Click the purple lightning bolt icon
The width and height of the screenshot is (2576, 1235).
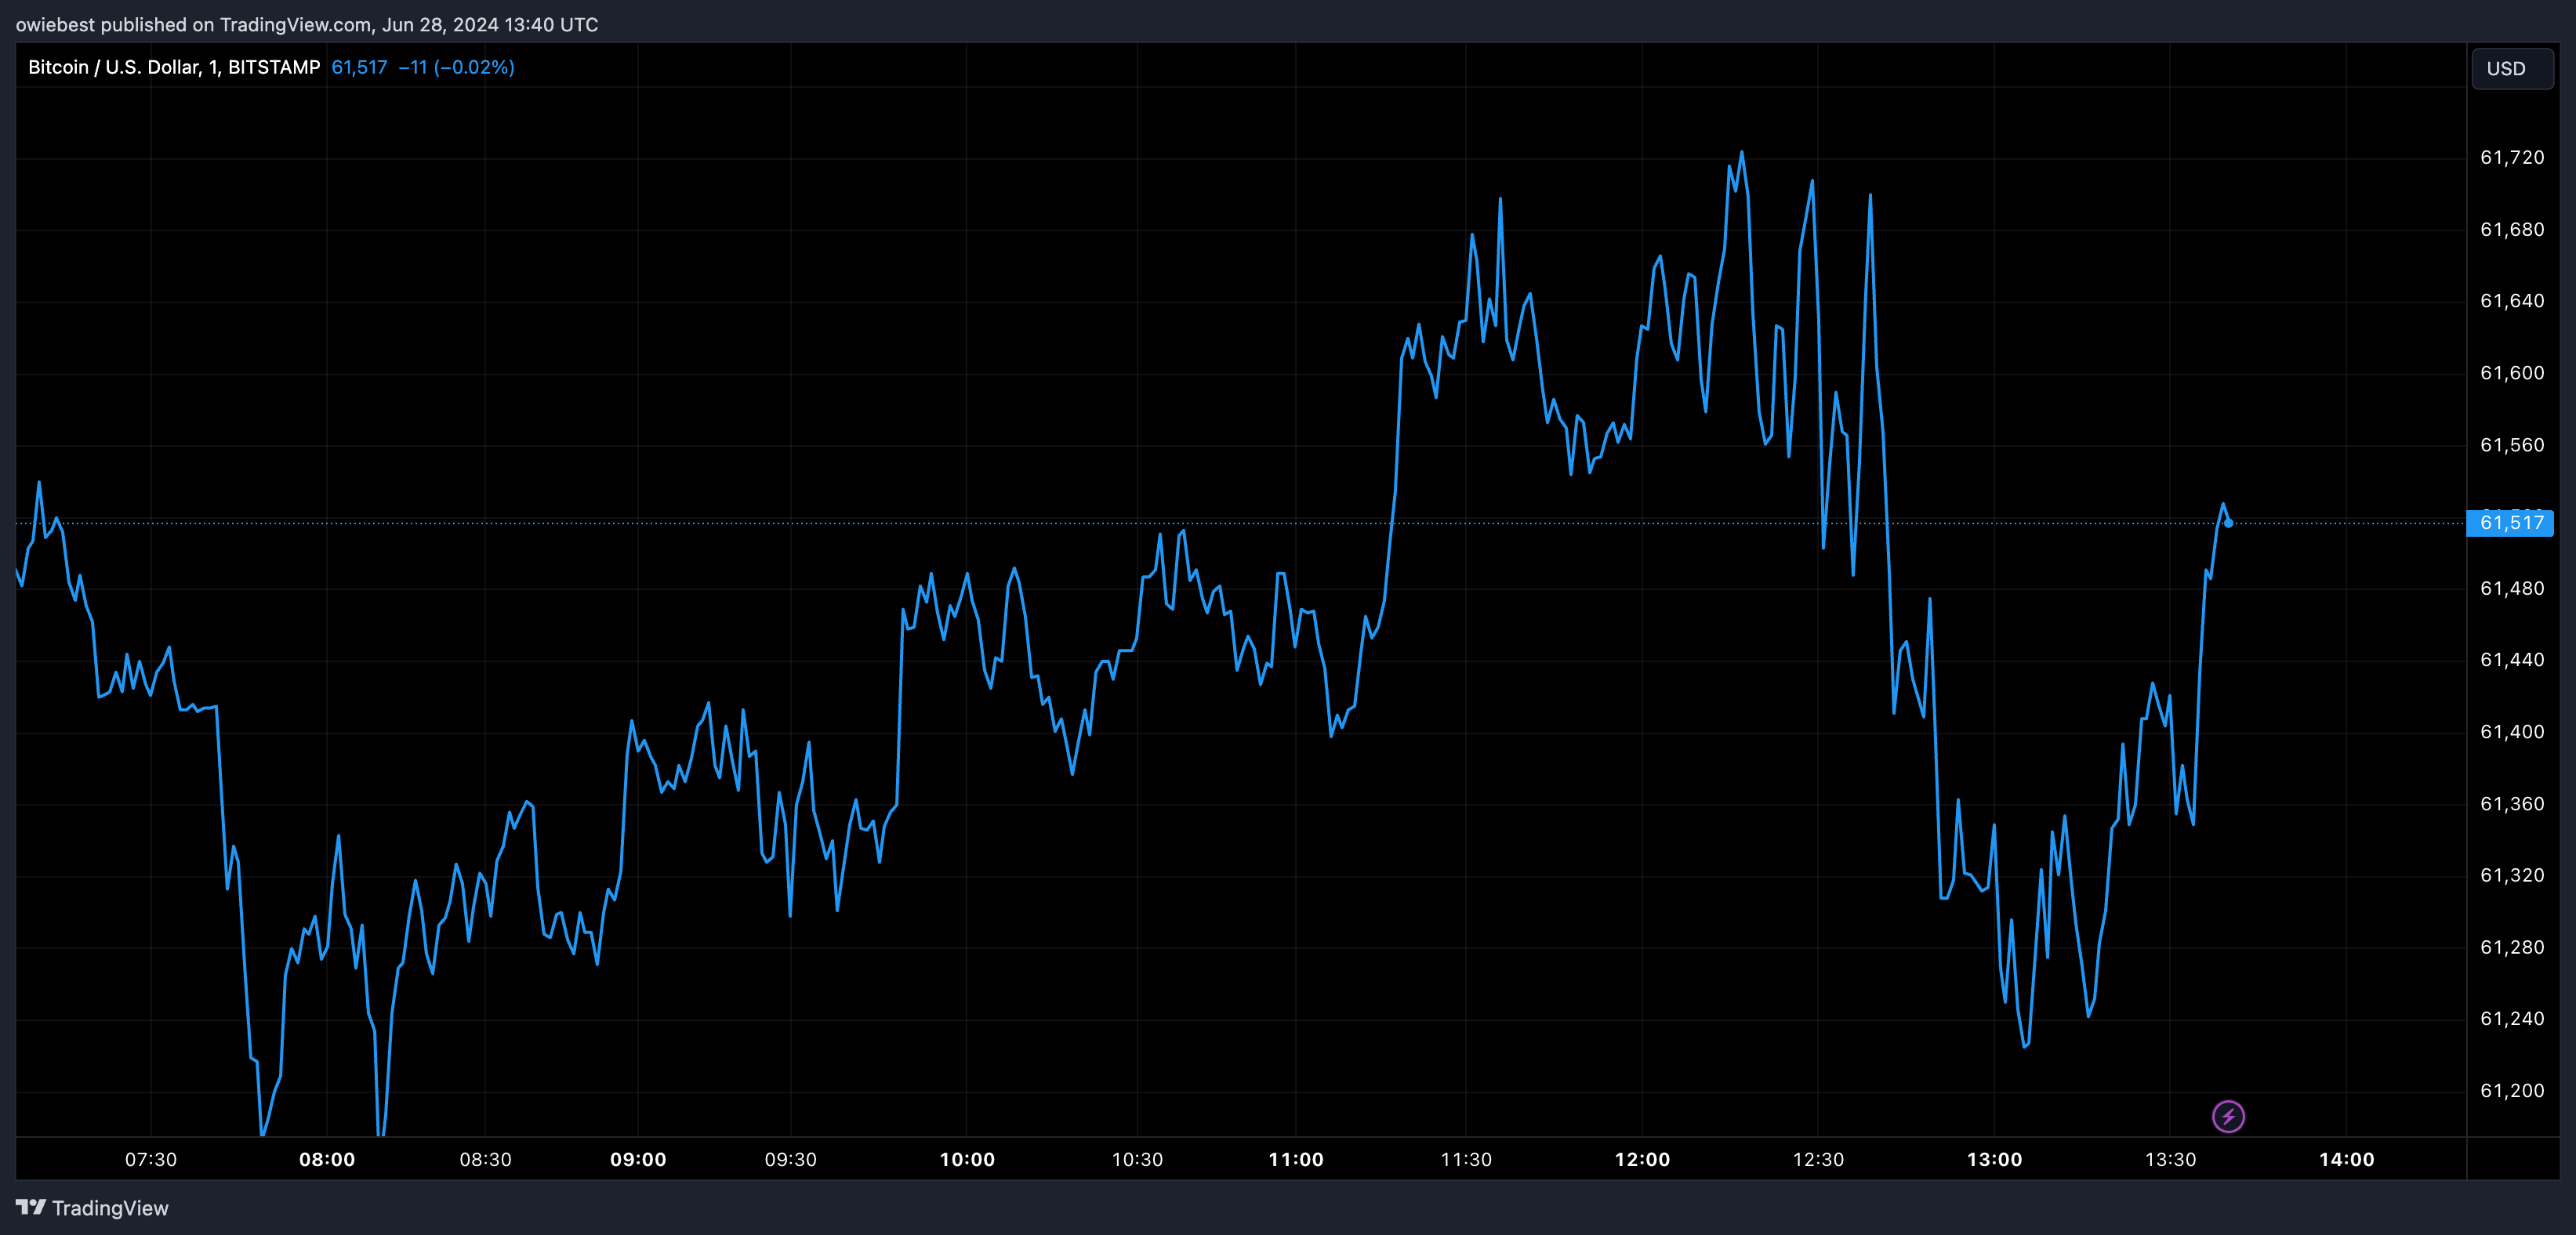pos(2228,1116)
